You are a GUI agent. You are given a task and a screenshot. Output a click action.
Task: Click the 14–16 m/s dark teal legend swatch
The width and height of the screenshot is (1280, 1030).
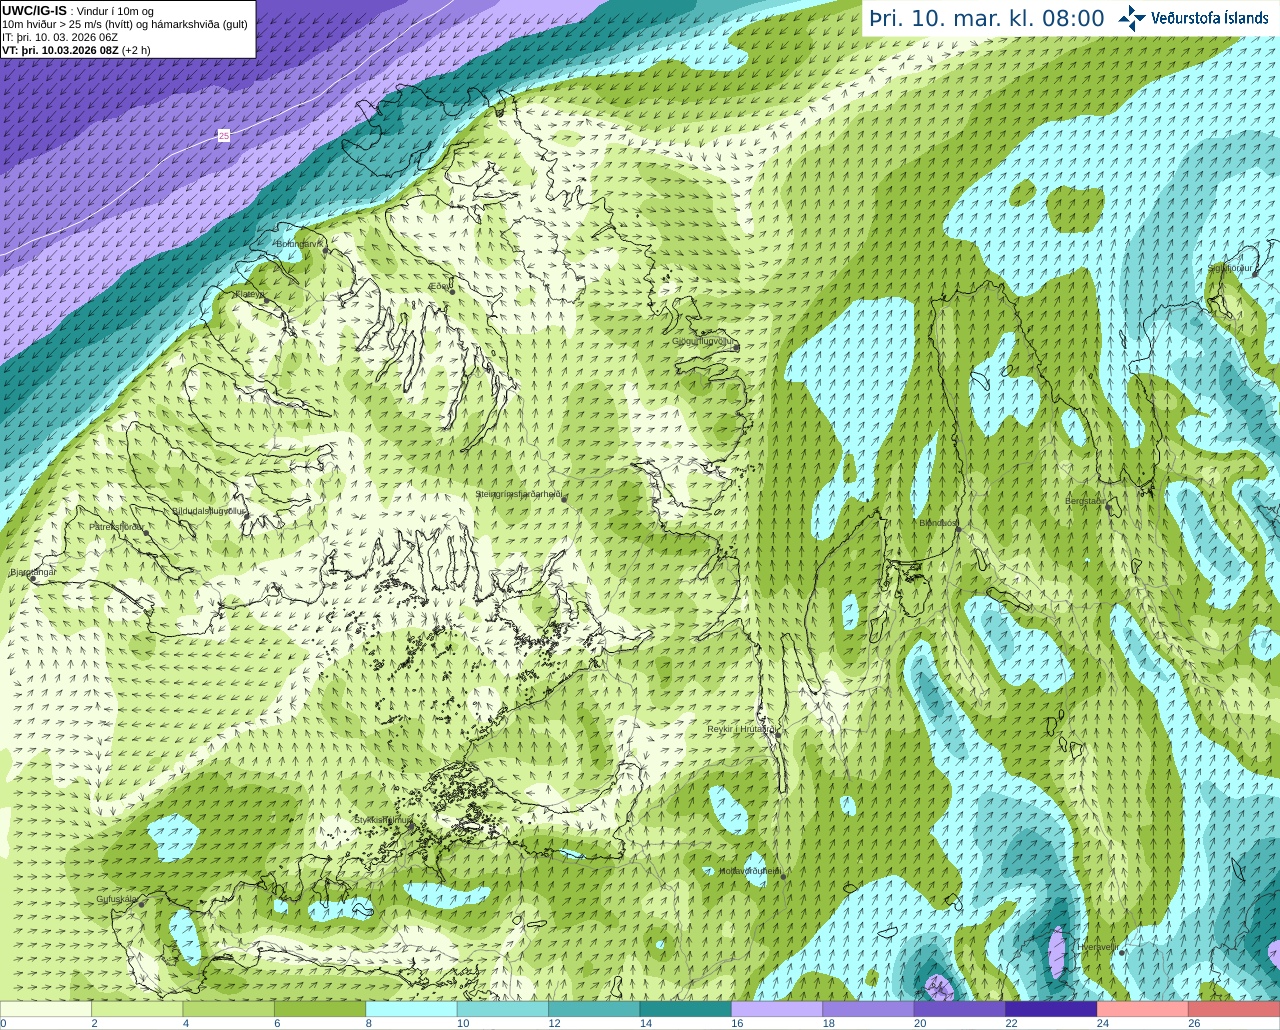coord(686,1009)
